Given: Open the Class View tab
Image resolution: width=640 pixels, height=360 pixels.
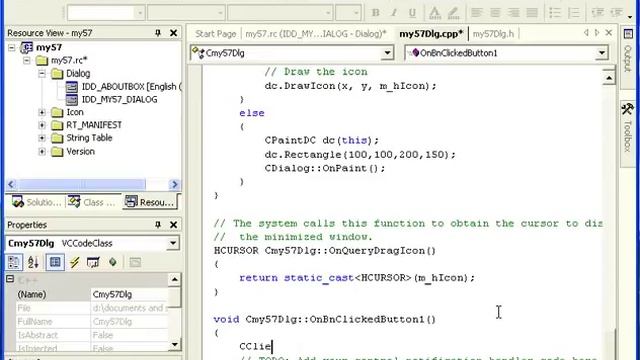Looking at the screenshot, I should click(x=92, y=202).
